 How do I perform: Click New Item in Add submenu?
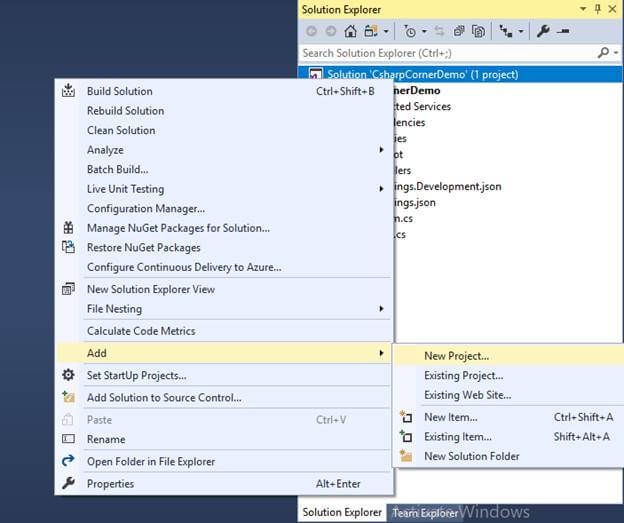pos(509,417)
